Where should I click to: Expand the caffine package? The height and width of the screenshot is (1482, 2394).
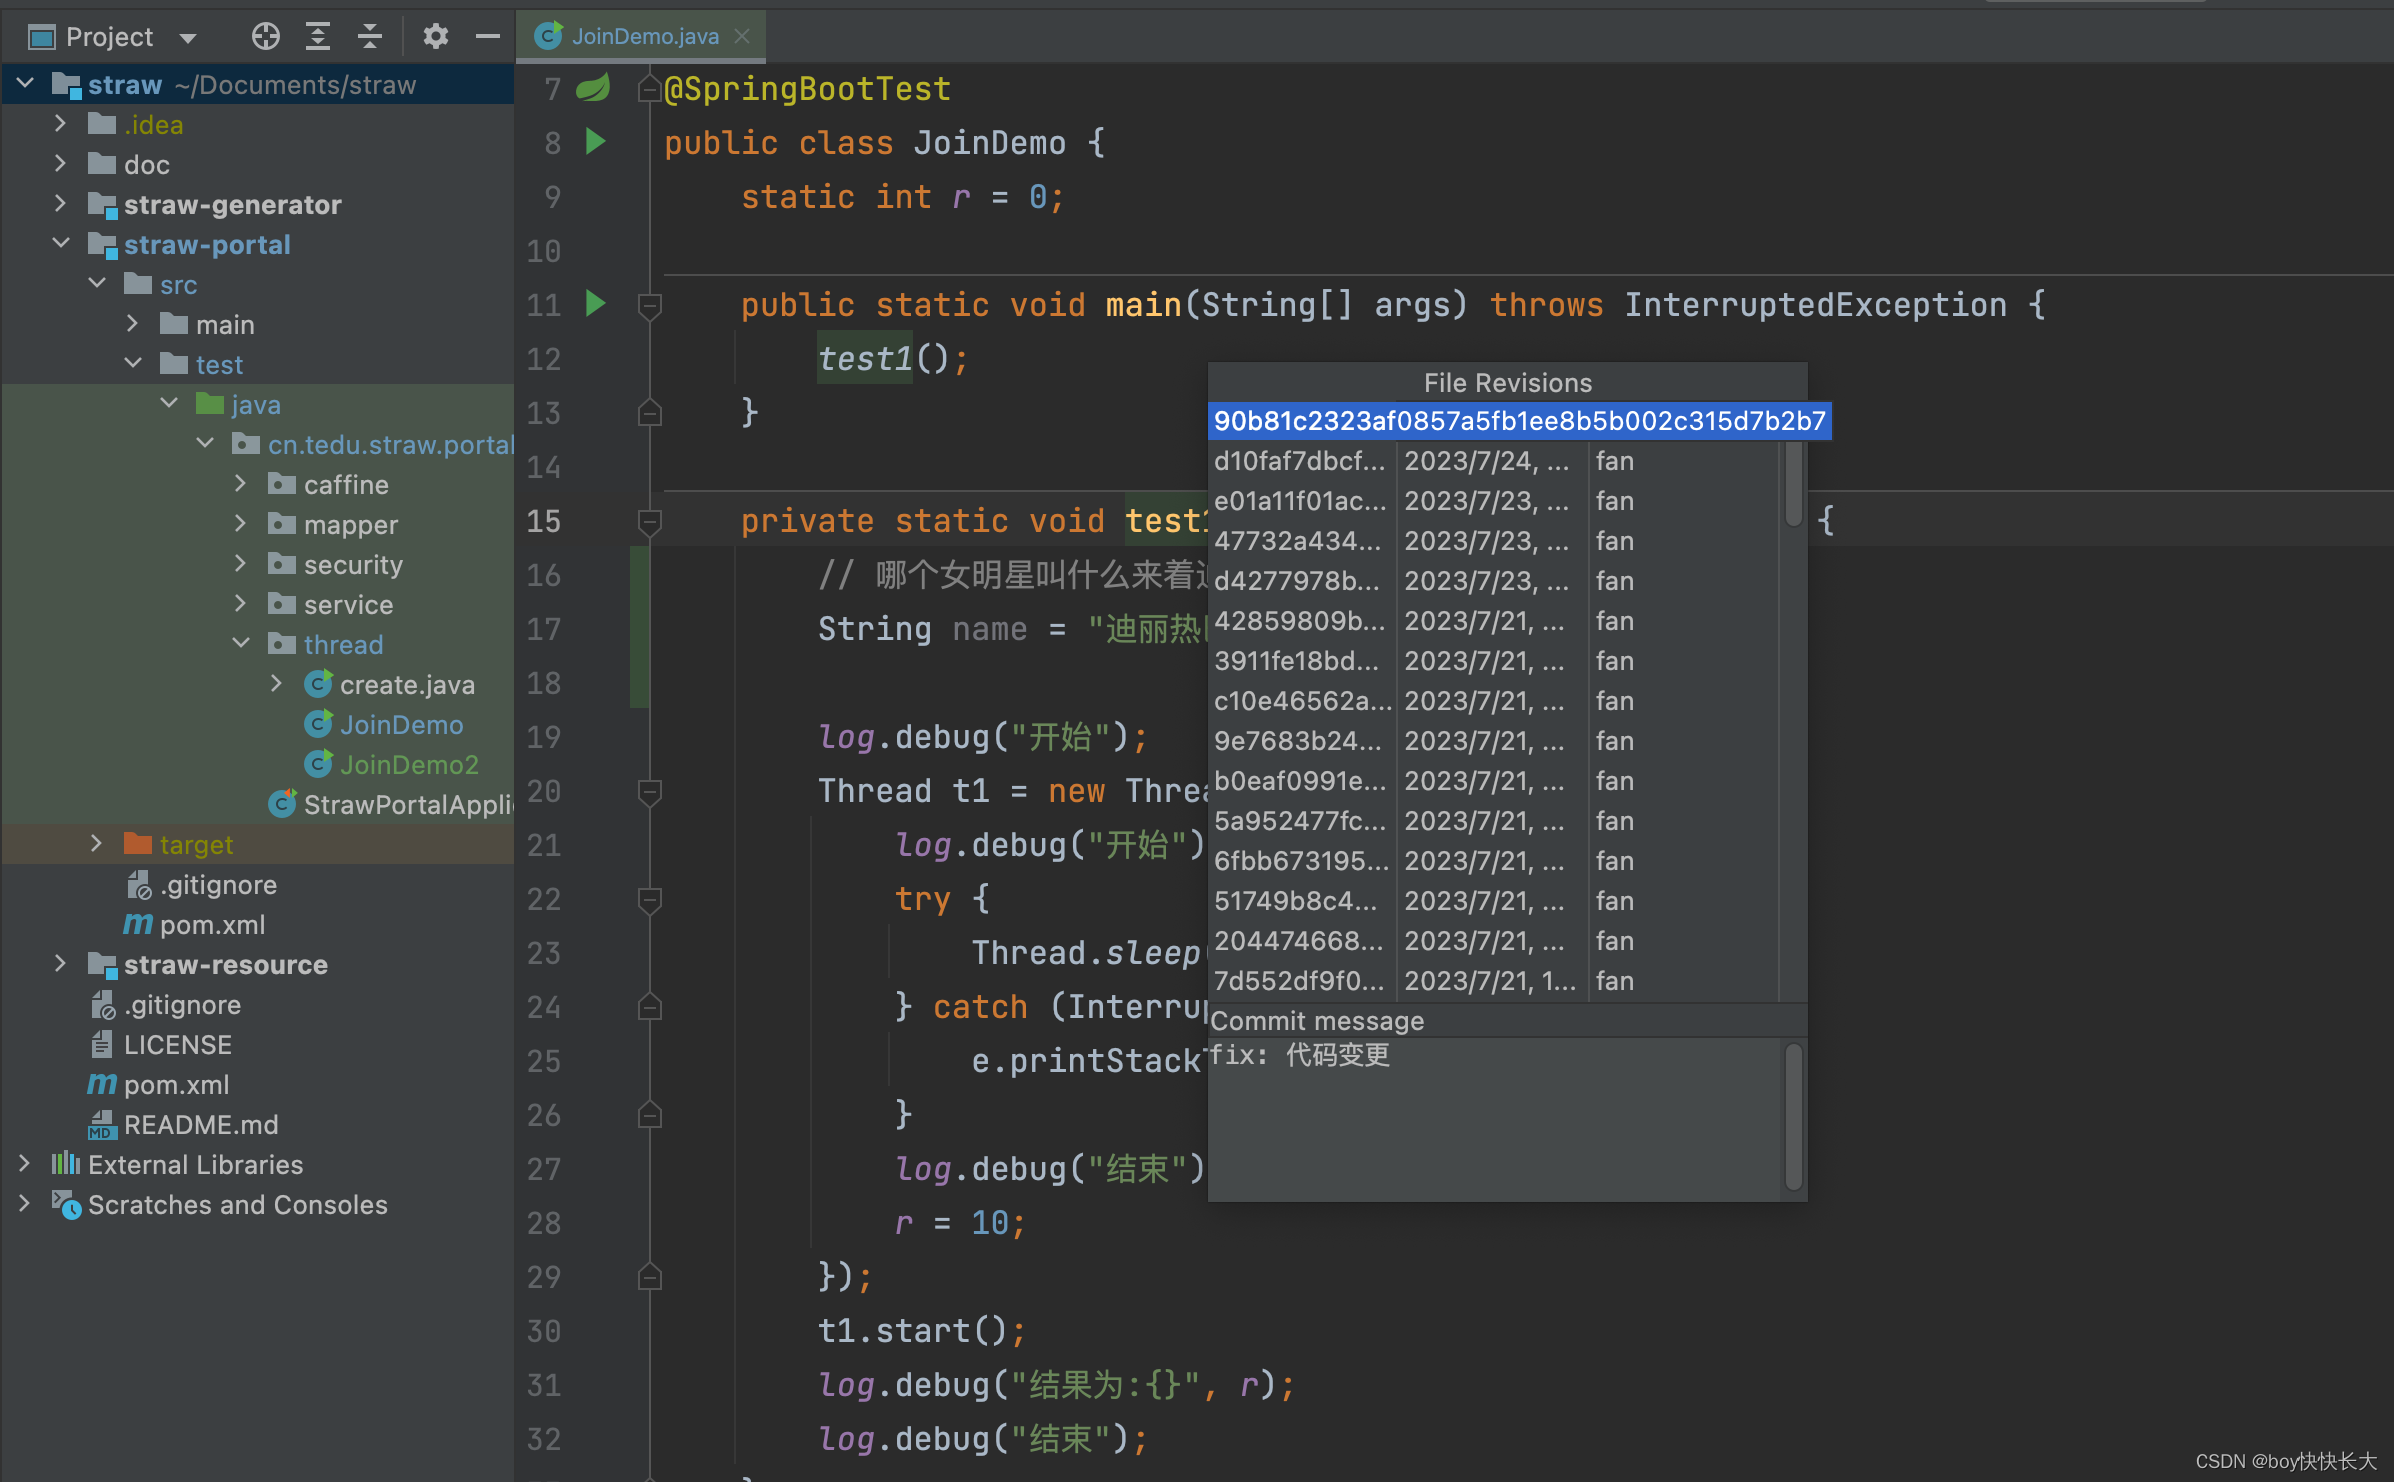pyautogui.click(x=241, y=484)
